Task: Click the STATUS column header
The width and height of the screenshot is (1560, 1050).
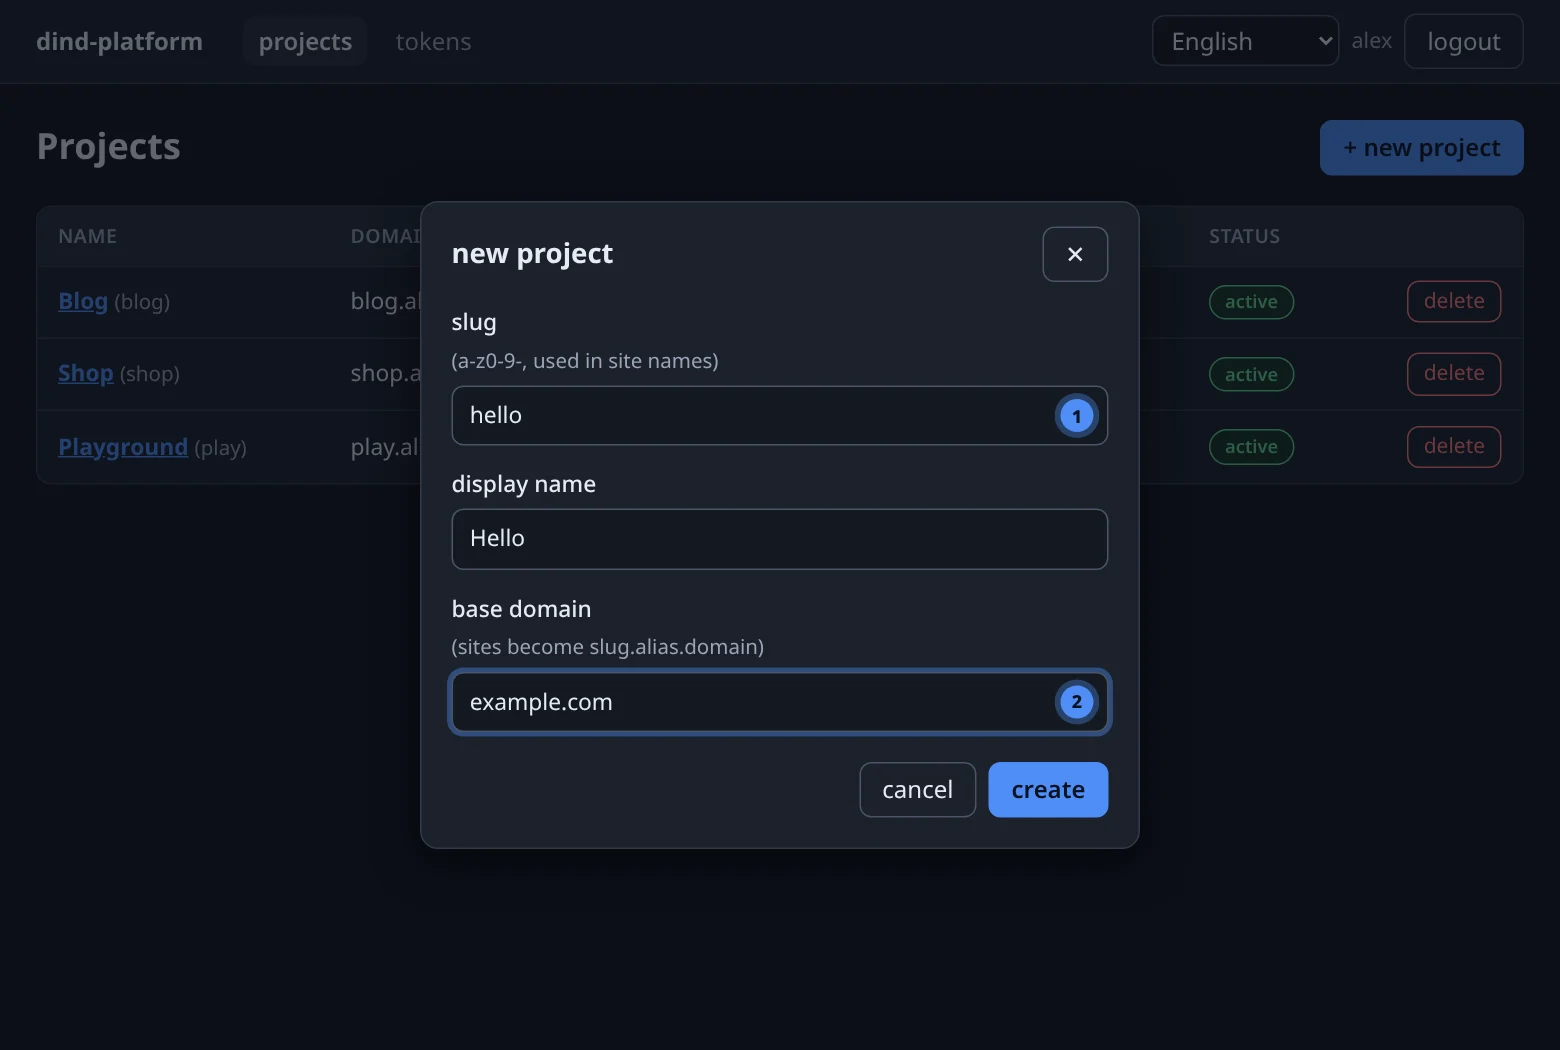Action: click(1244, 237)
